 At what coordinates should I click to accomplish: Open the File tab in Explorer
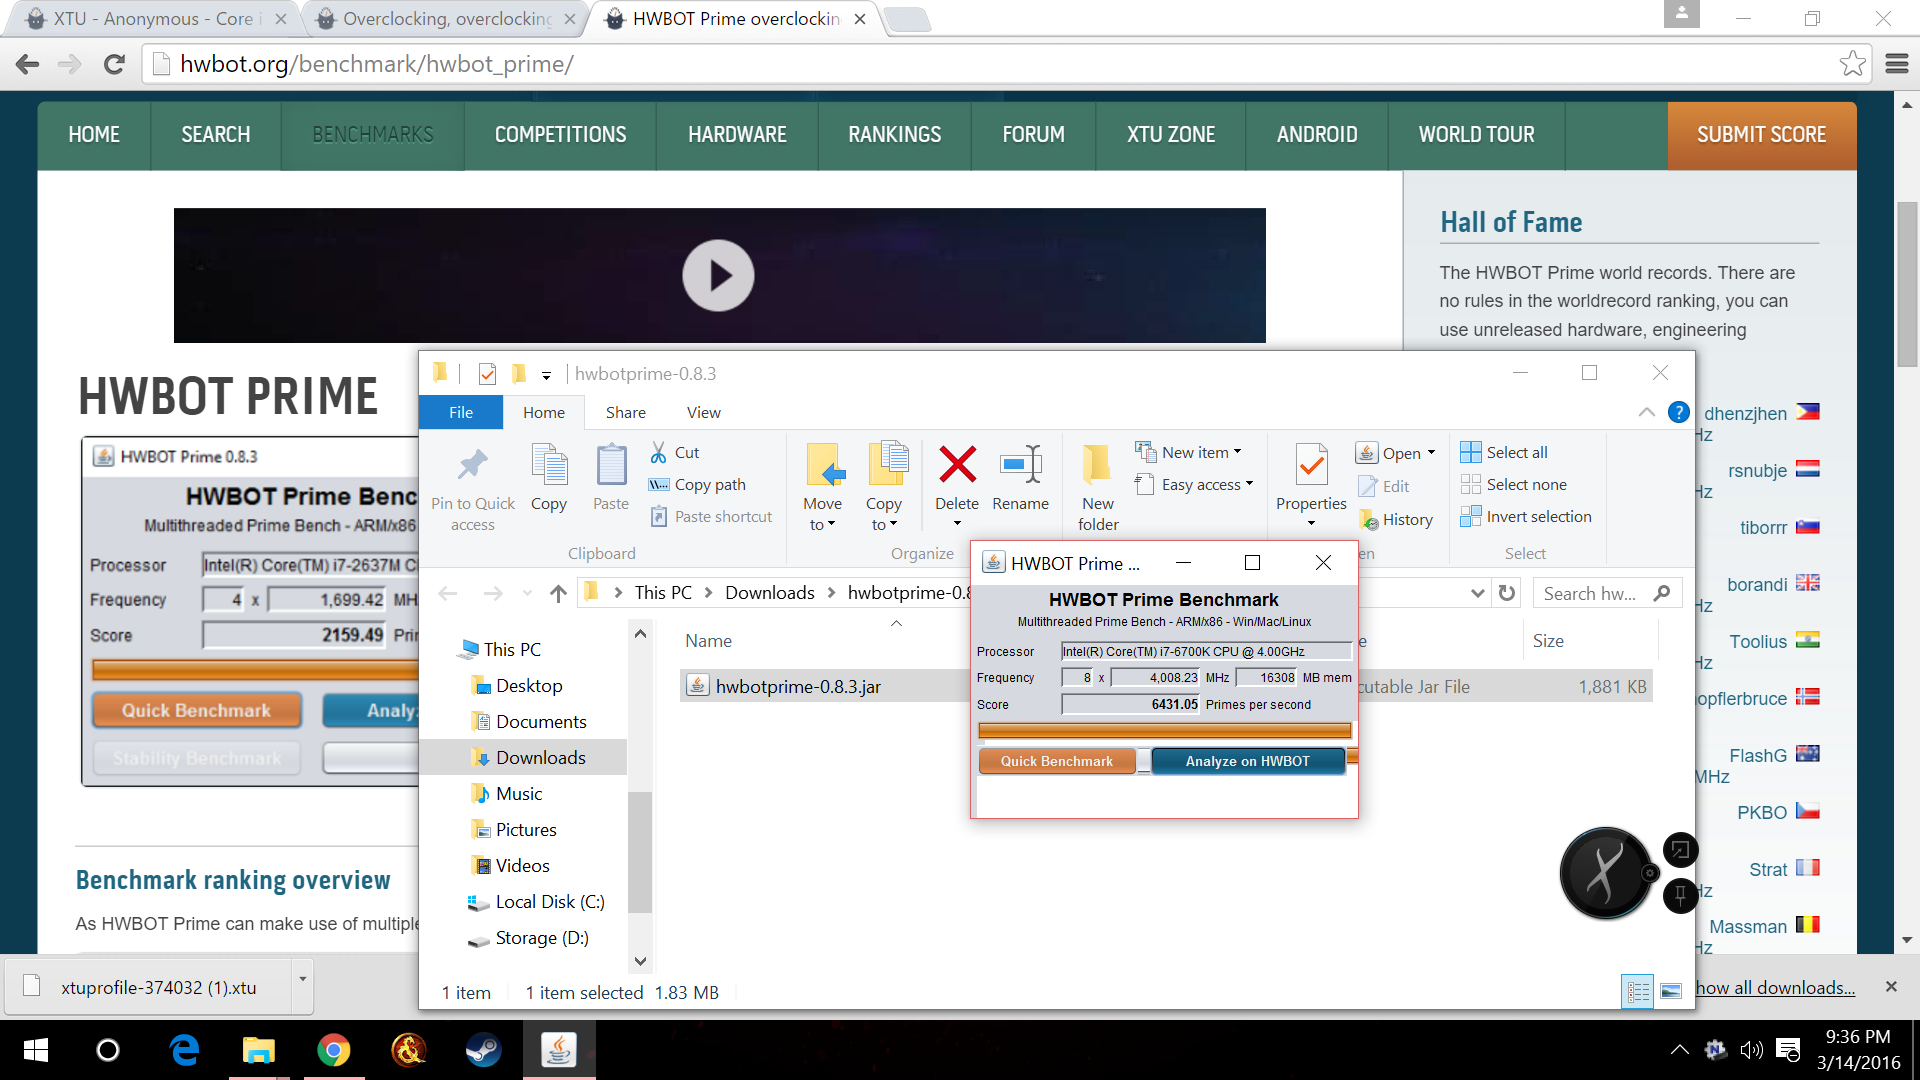[461, 412]
